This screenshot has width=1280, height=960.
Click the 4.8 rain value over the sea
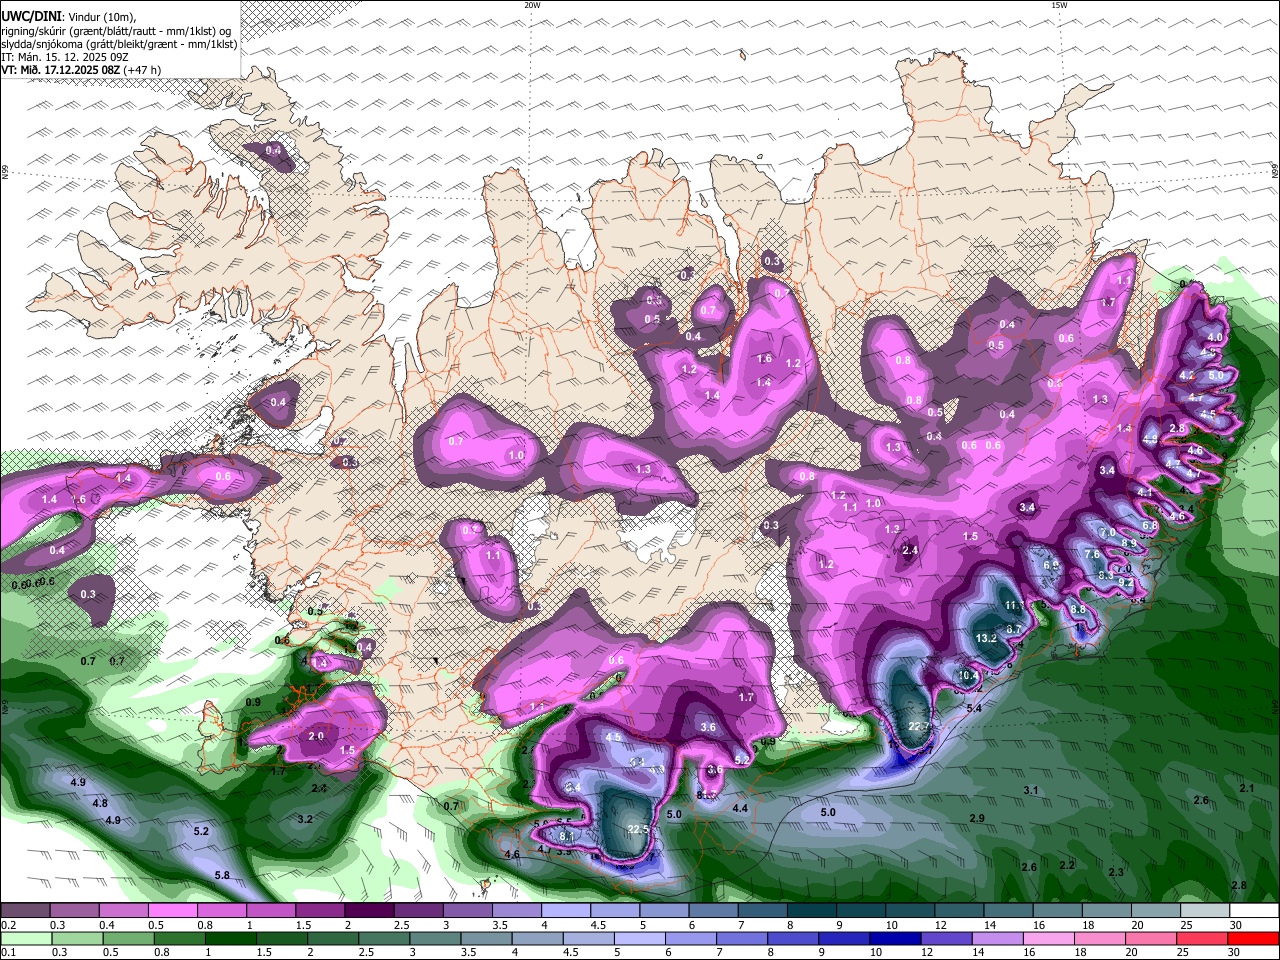[x=100, y=803]
